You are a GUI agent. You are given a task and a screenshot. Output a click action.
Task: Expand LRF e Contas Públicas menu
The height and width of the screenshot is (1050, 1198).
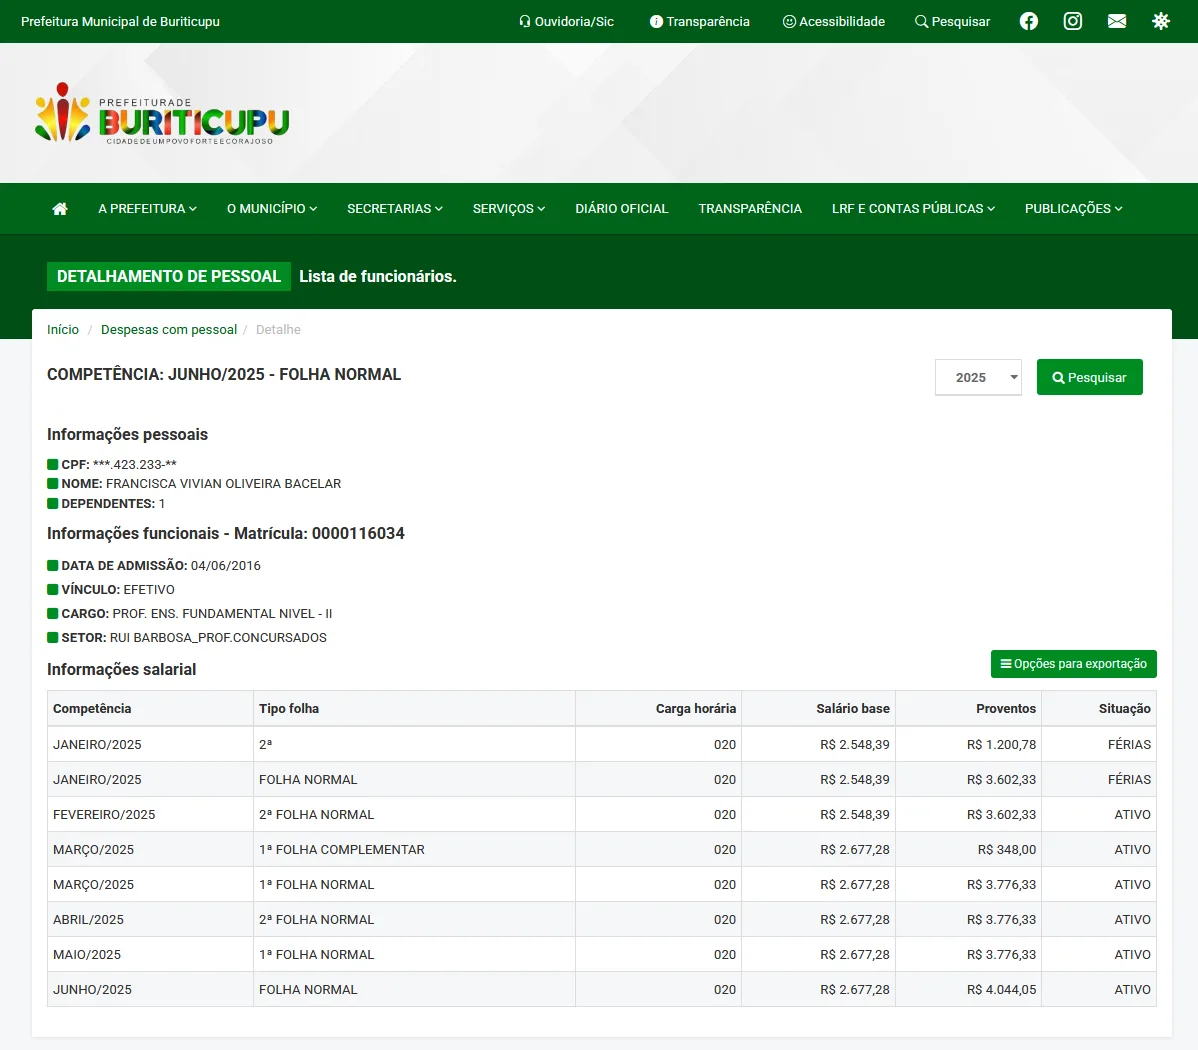(x=913, y=209)
